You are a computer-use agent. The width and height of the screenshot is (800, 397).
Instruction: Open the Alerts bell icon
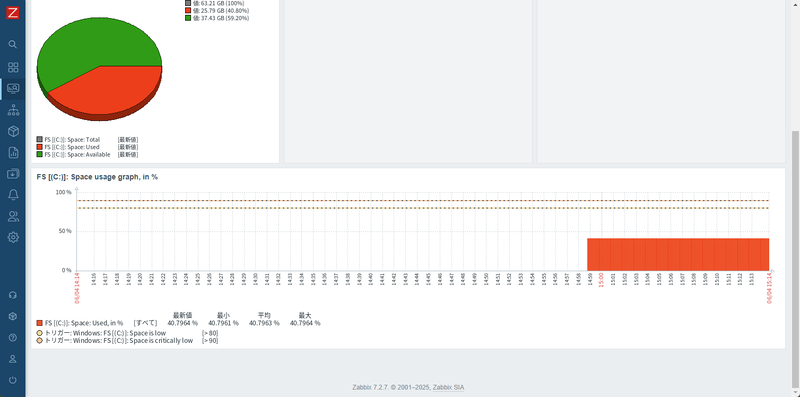13,194
